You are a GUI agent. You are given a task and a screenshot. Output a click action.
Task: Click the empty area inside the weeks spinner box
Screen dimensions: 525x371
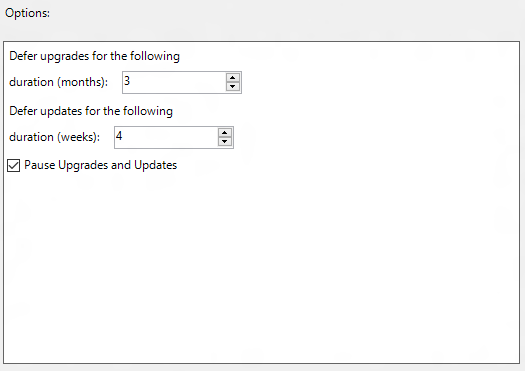click(170, 137)
